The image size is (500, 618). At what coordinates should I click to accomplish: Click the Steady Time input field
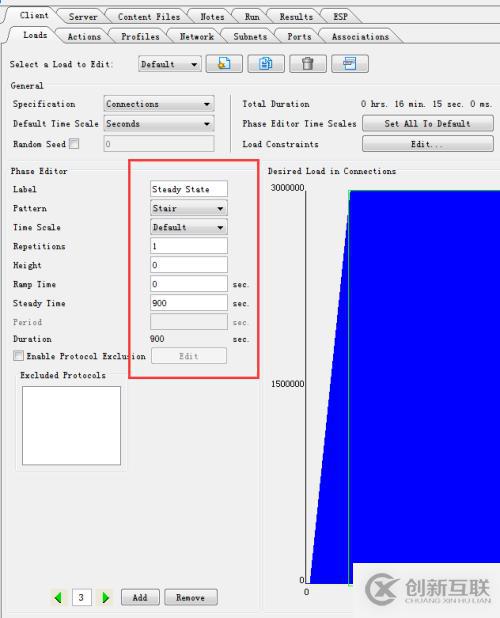coord(189,303)
